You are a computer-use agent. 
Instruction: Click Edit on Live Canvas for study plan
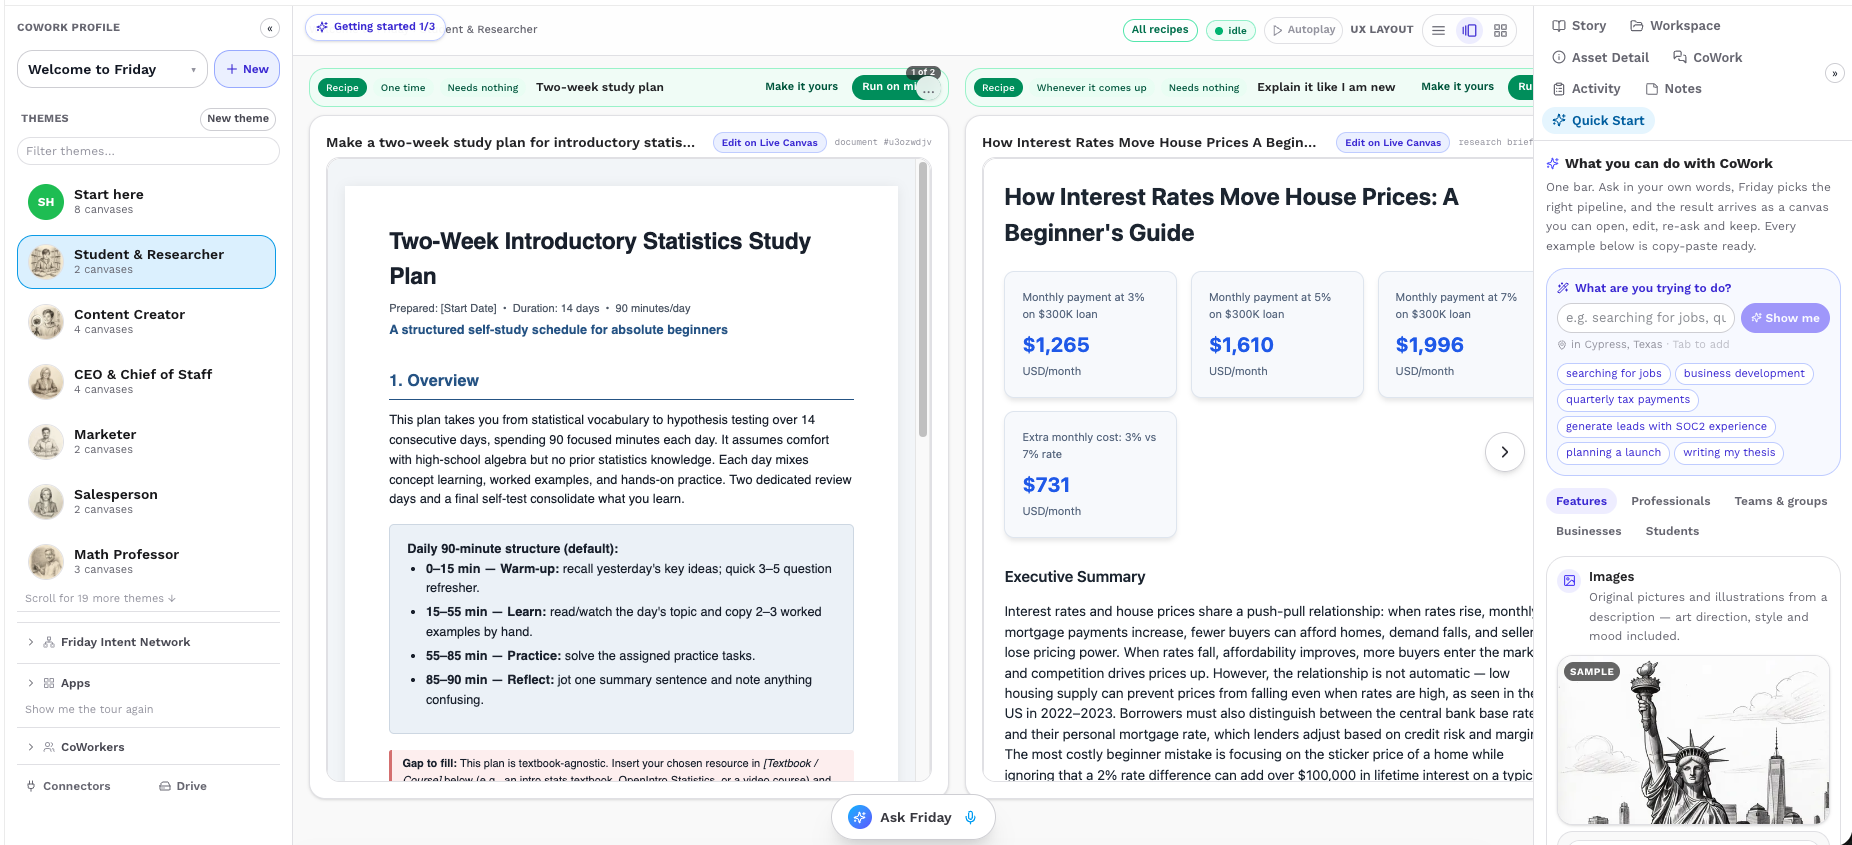770,143
